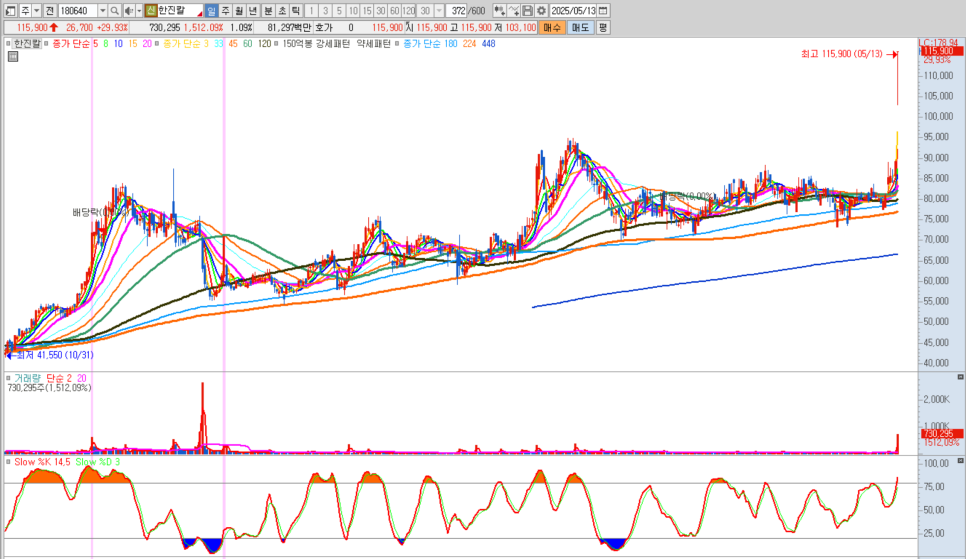Open the 주 market type dropdown arrow

pyautogui.click(x=37, y=10)
